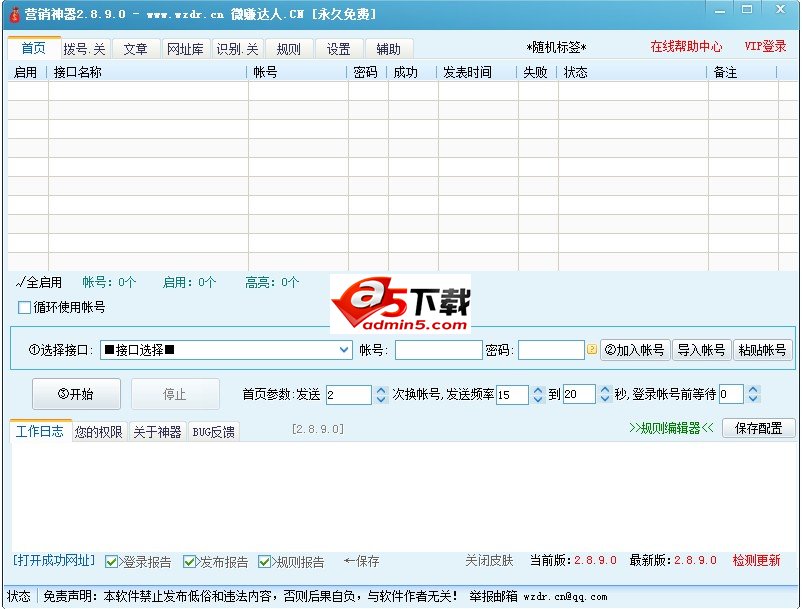Screen dimensions: 802x609
Task: Minimize the 营销神器 window
Action: pyautogui.click(x=720, y=10)
